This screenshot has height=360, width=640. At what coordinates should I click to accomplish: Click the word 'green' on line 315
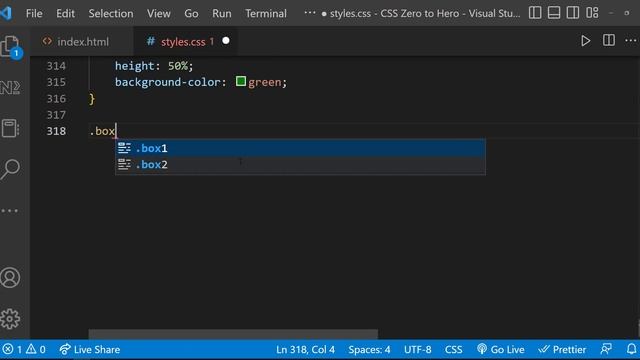coord(264,82)
